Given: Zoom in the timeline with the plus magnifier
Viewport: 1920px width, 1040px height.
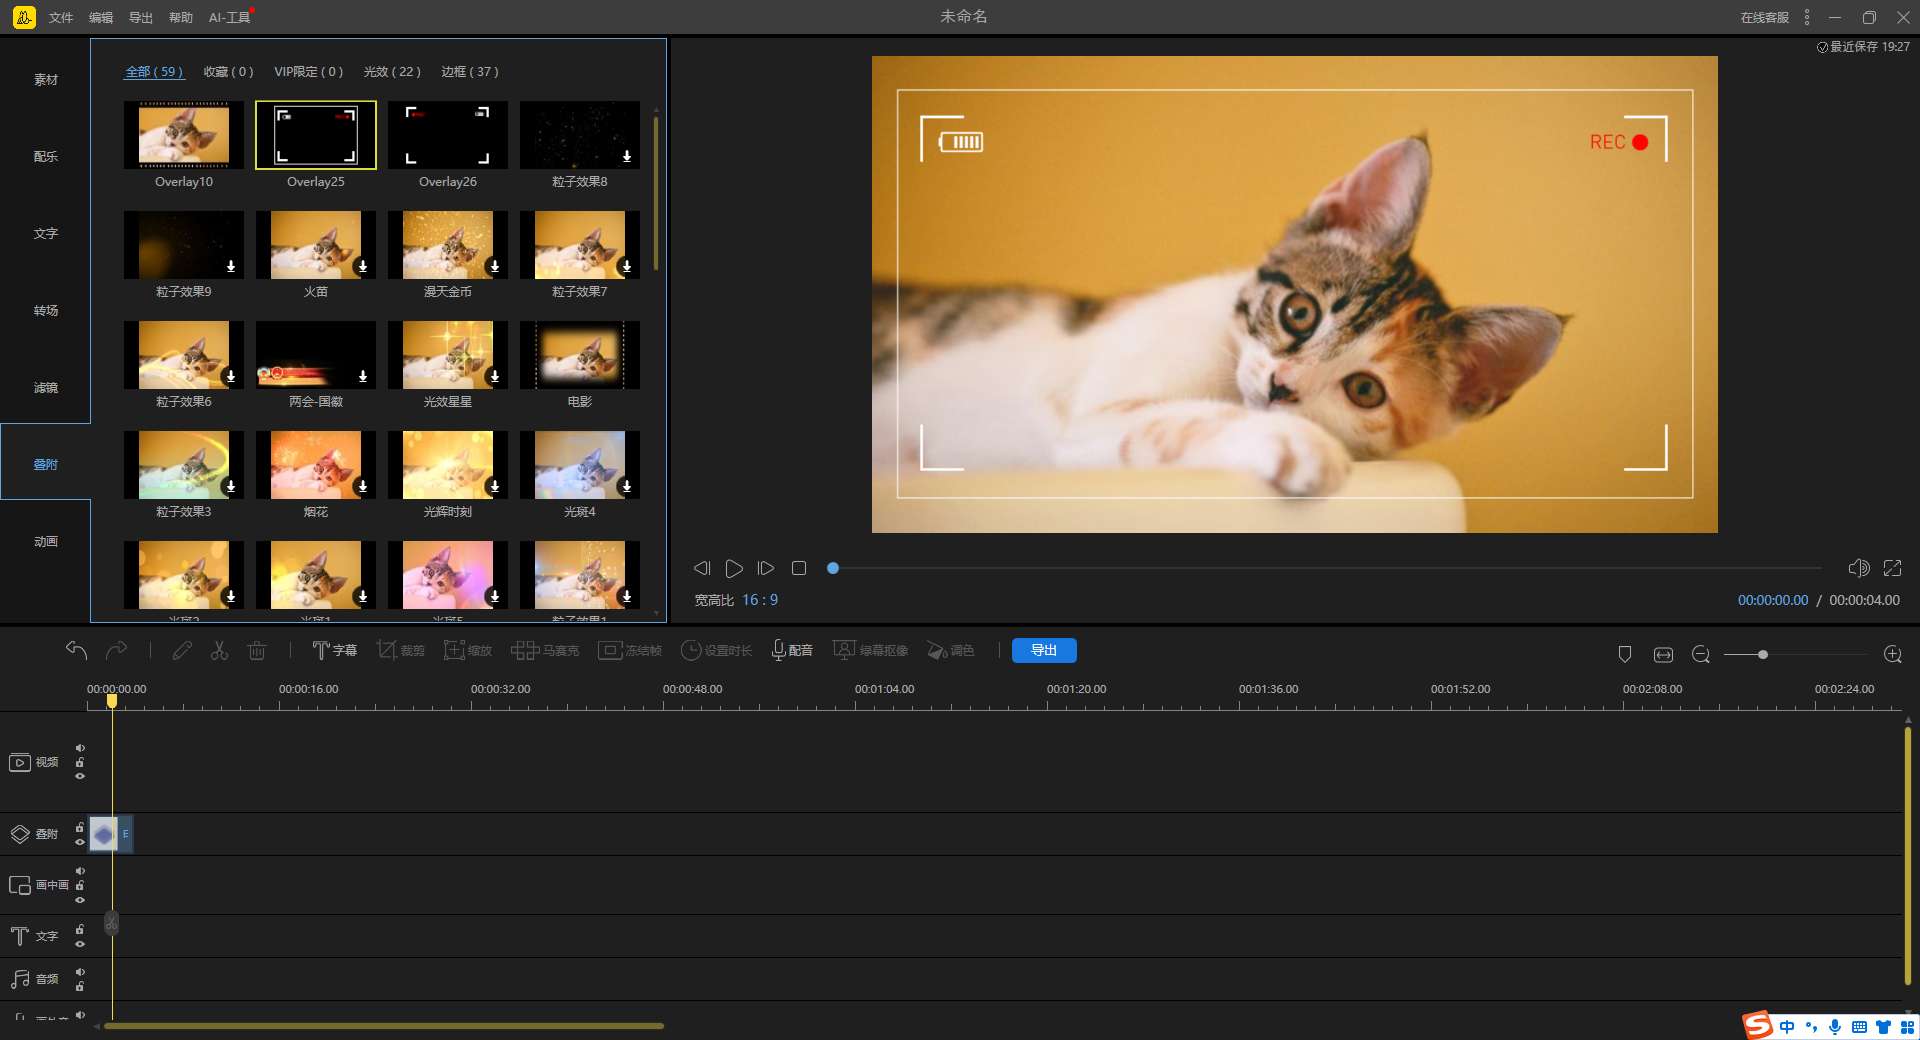Looking at the screenshot, I should tap(1892, 654).
